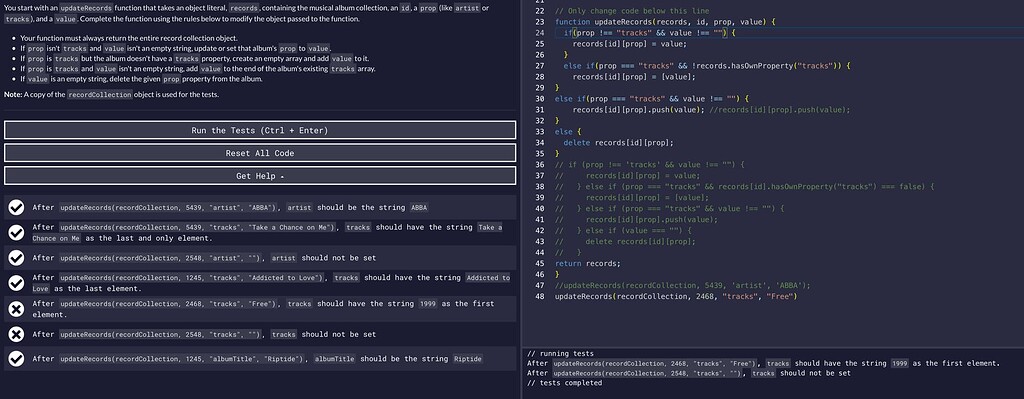This screenshot has width=1024, height=399.
Task: Click updateRecords call with 2468 on line 48
Action: coord(676,296)
